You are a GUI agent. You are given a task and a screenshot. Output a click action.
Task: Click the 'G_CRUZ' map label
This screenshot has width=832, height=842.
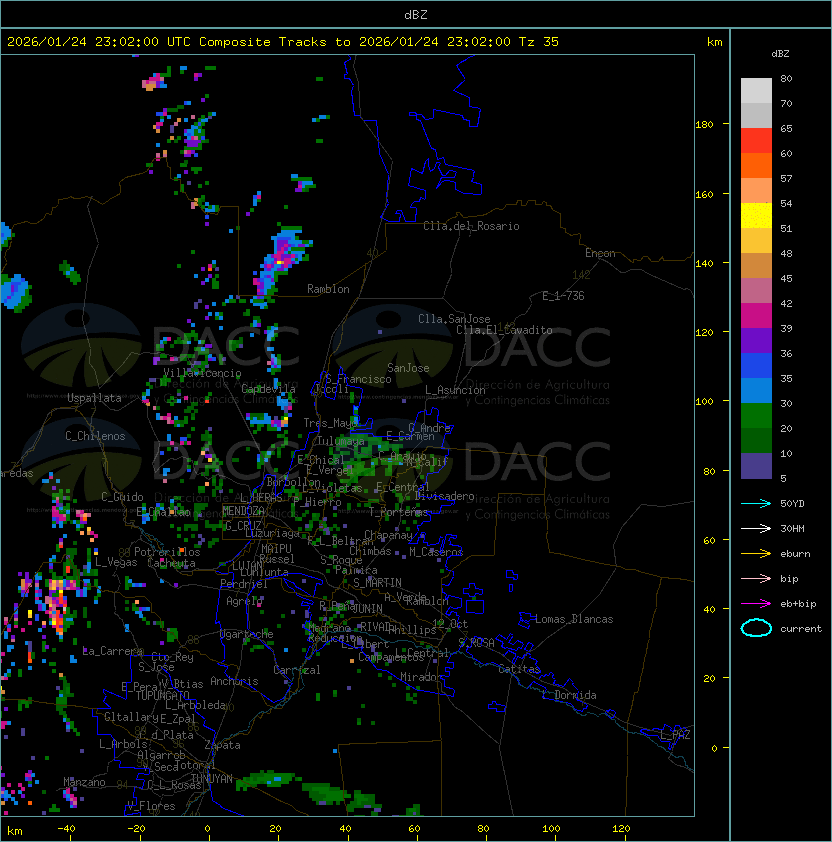[x=243, y=525]
